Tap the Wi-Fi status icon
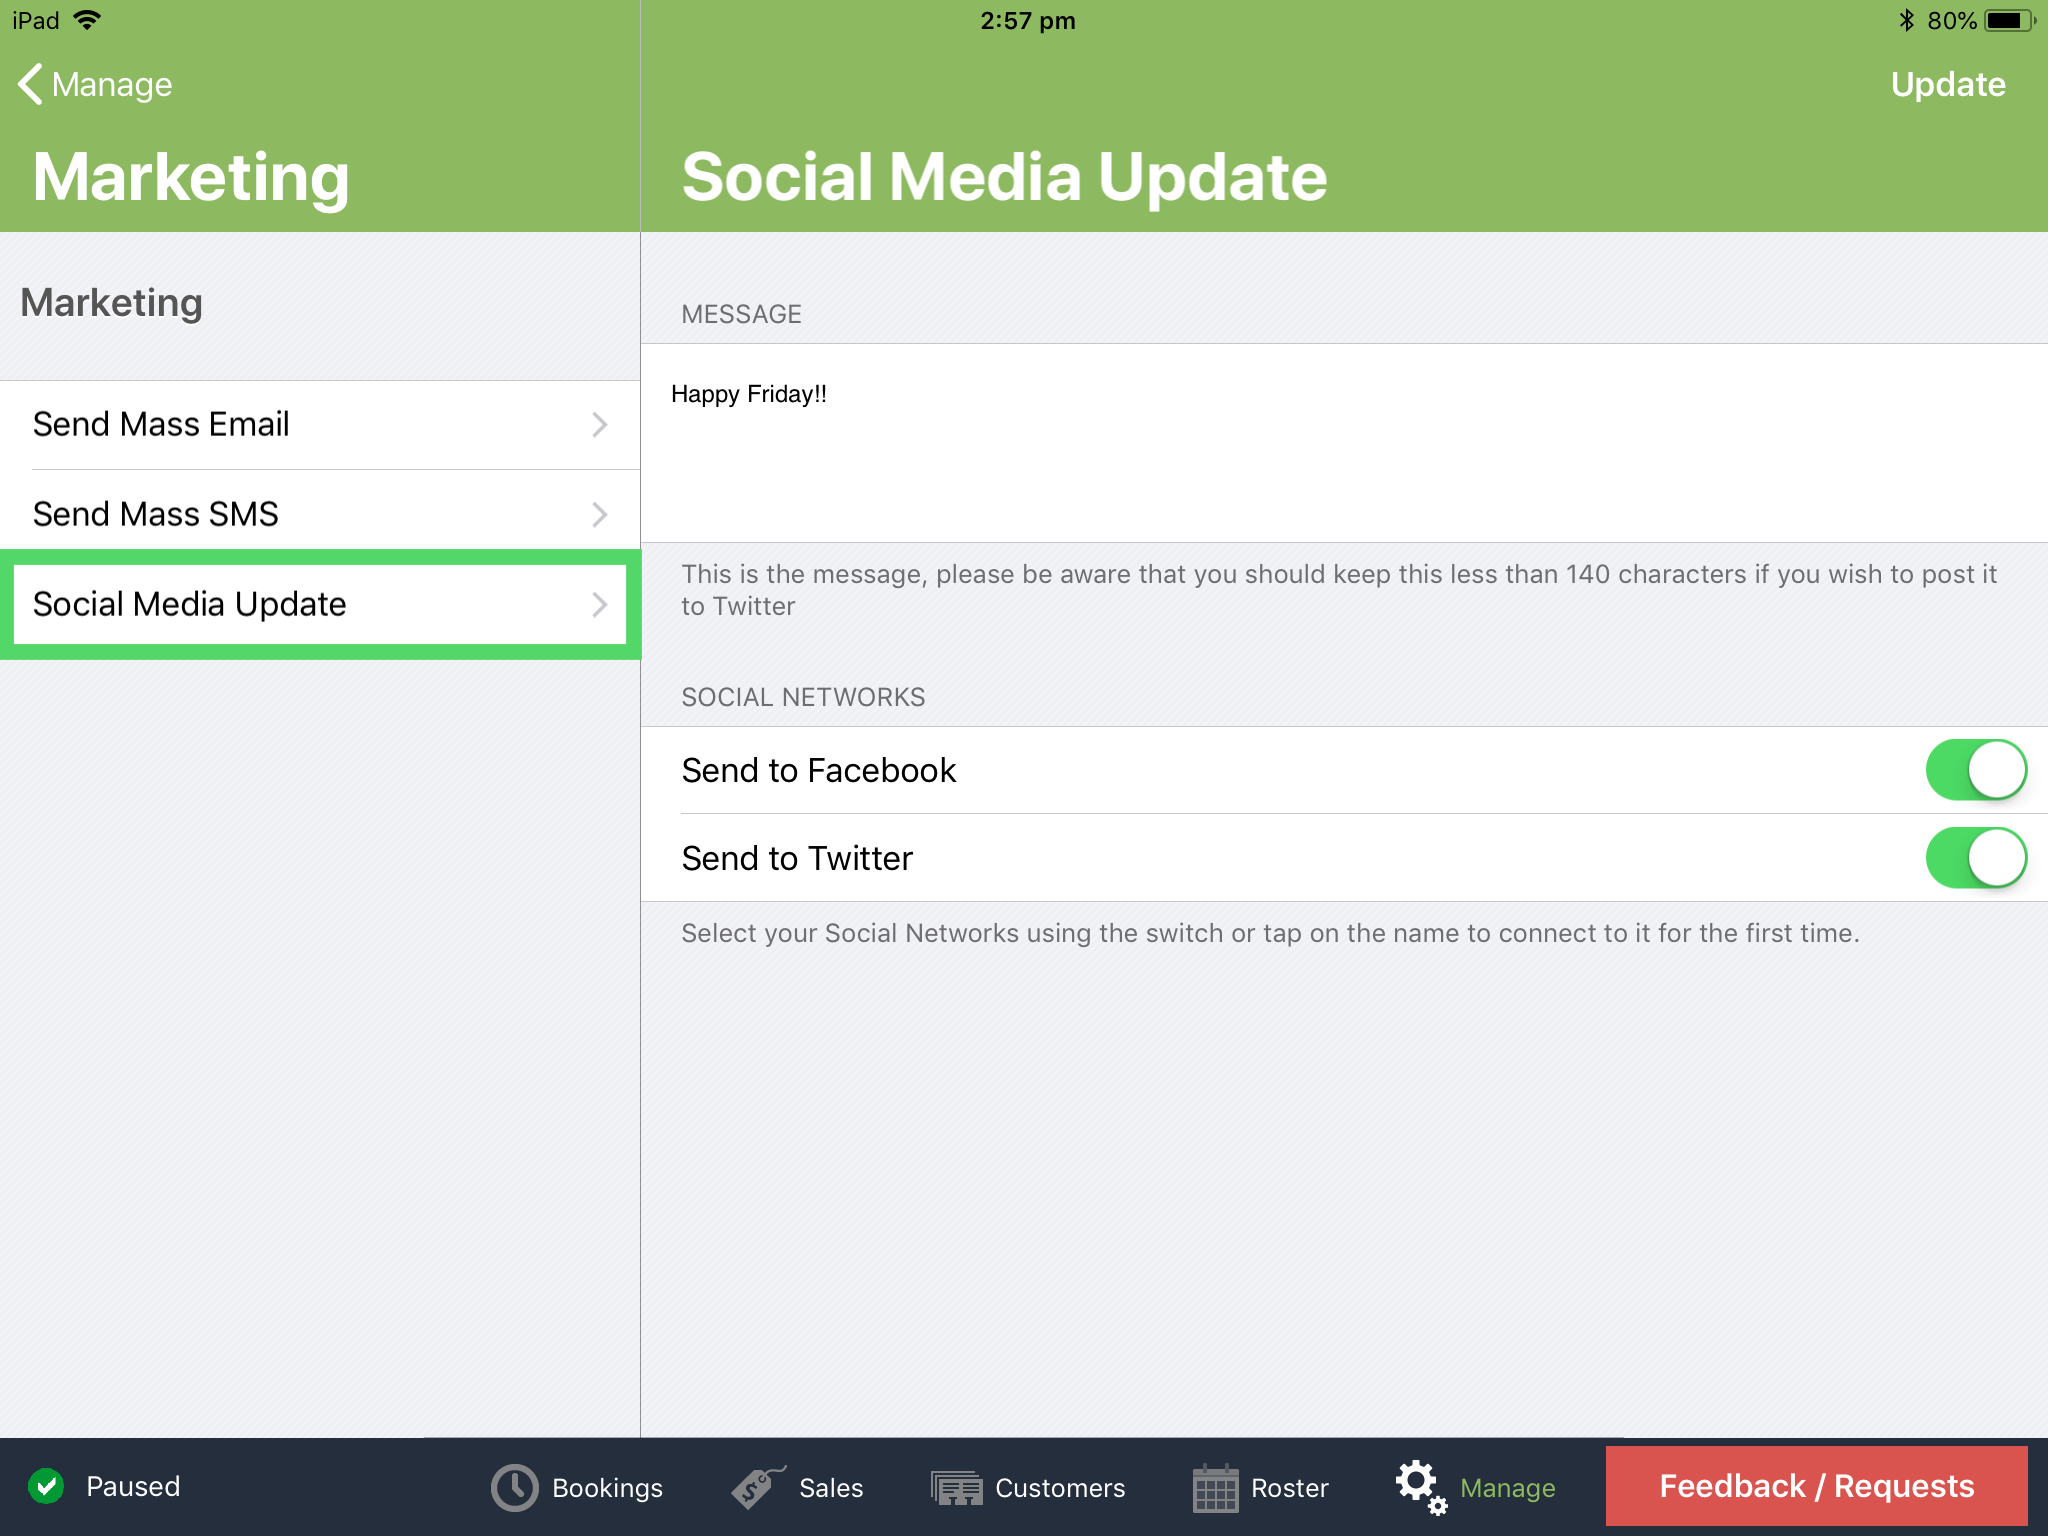 click(89, 19)
